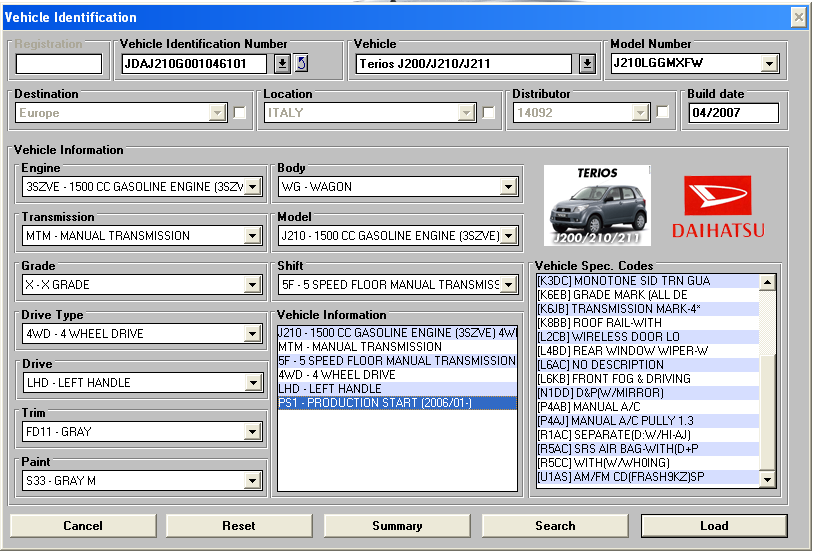The image size is (814, 553).
Task: Click the Terios vehicle picture
Action: [x=597, y=206]
